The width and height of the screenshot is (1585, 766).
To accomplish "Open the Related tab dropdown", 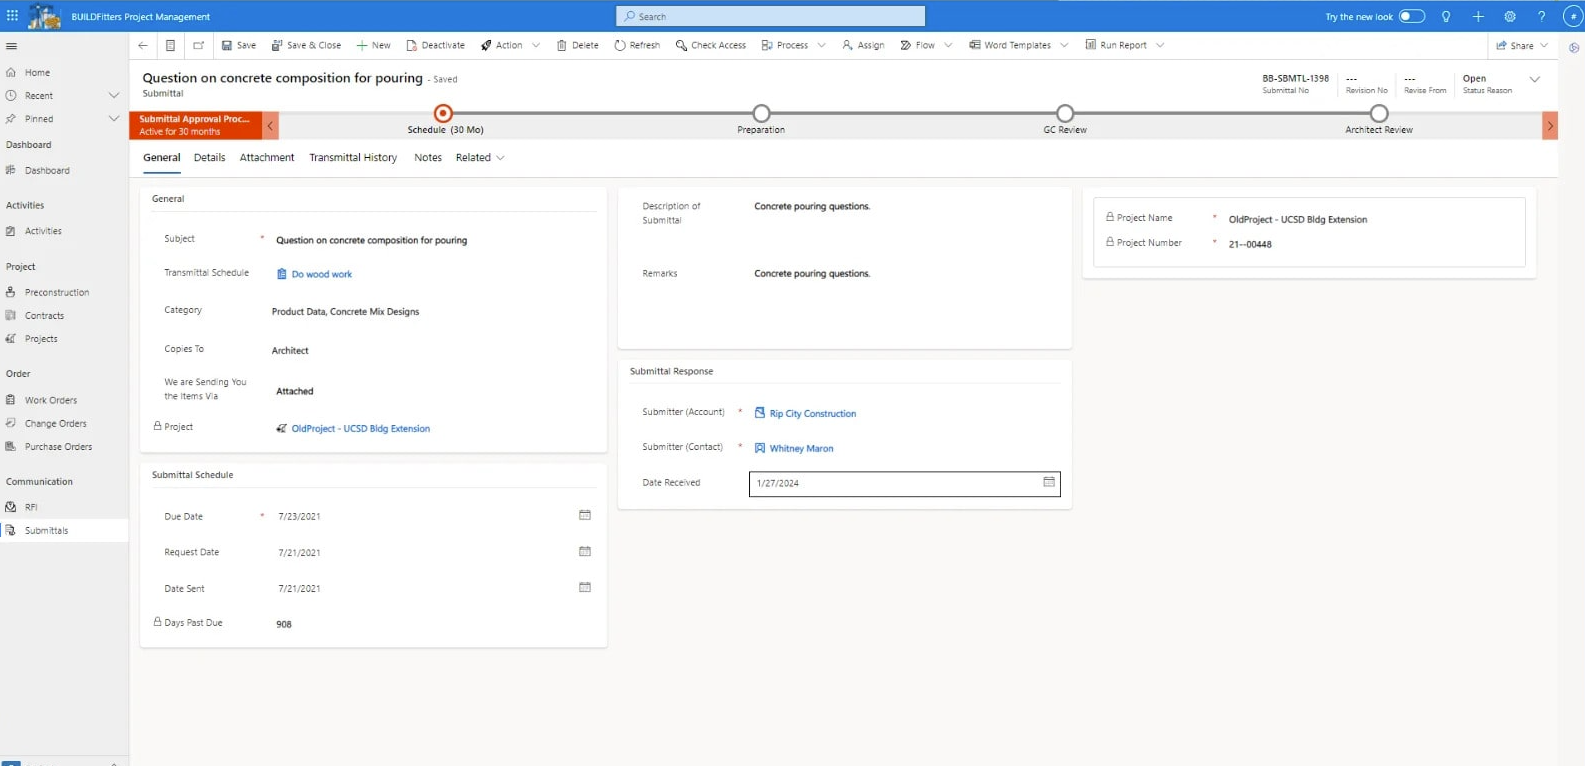I will [480, 157].
